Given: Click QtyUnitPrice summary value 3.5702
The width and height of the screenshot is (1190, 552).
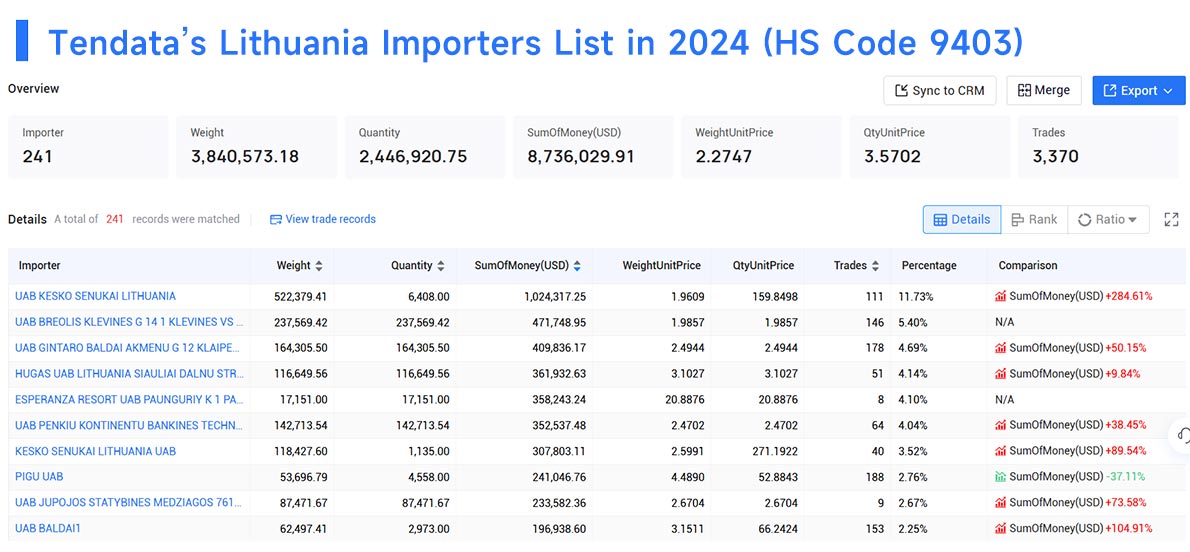Looking at the screenshot, I should click(x=892, y=157).
